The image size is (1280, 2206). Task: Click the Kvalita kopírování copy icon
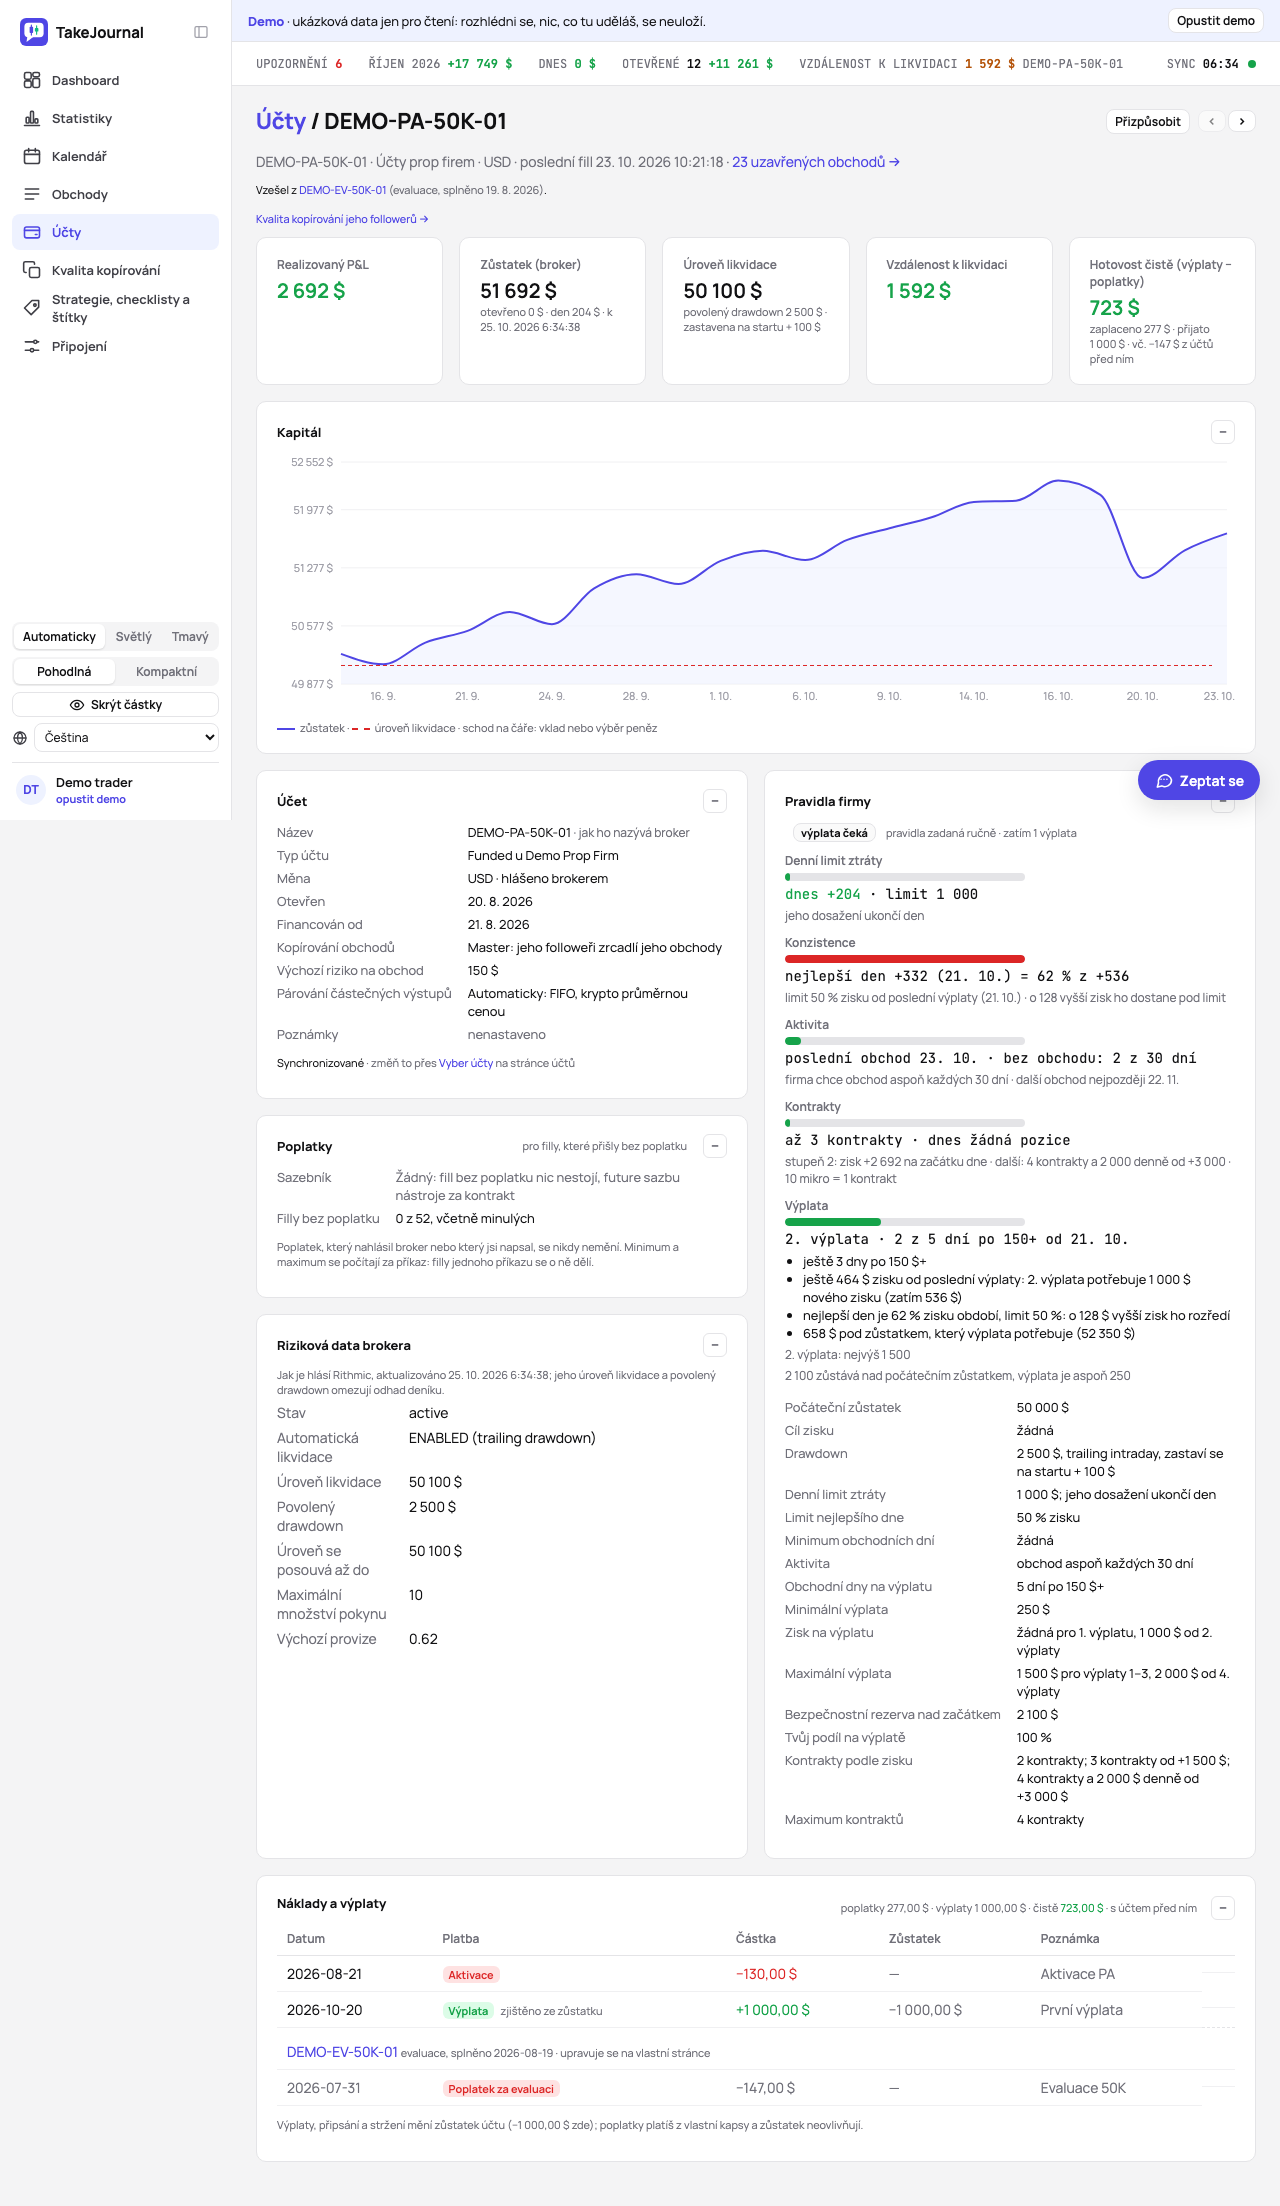pos(32,270)
